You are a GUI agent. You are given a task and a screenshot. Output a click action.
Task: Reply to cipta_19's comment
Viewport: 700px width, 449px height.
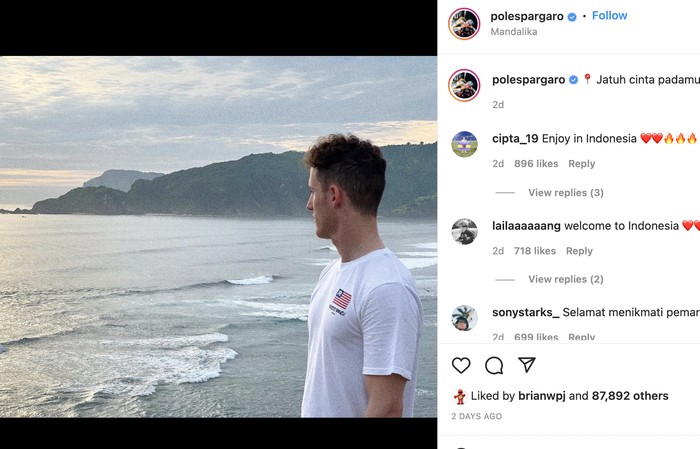click(x=581, y=164)
